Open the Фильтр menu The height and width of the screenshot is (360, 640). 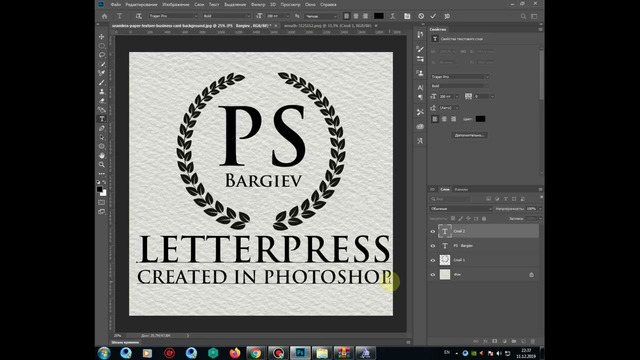[258, 4]
